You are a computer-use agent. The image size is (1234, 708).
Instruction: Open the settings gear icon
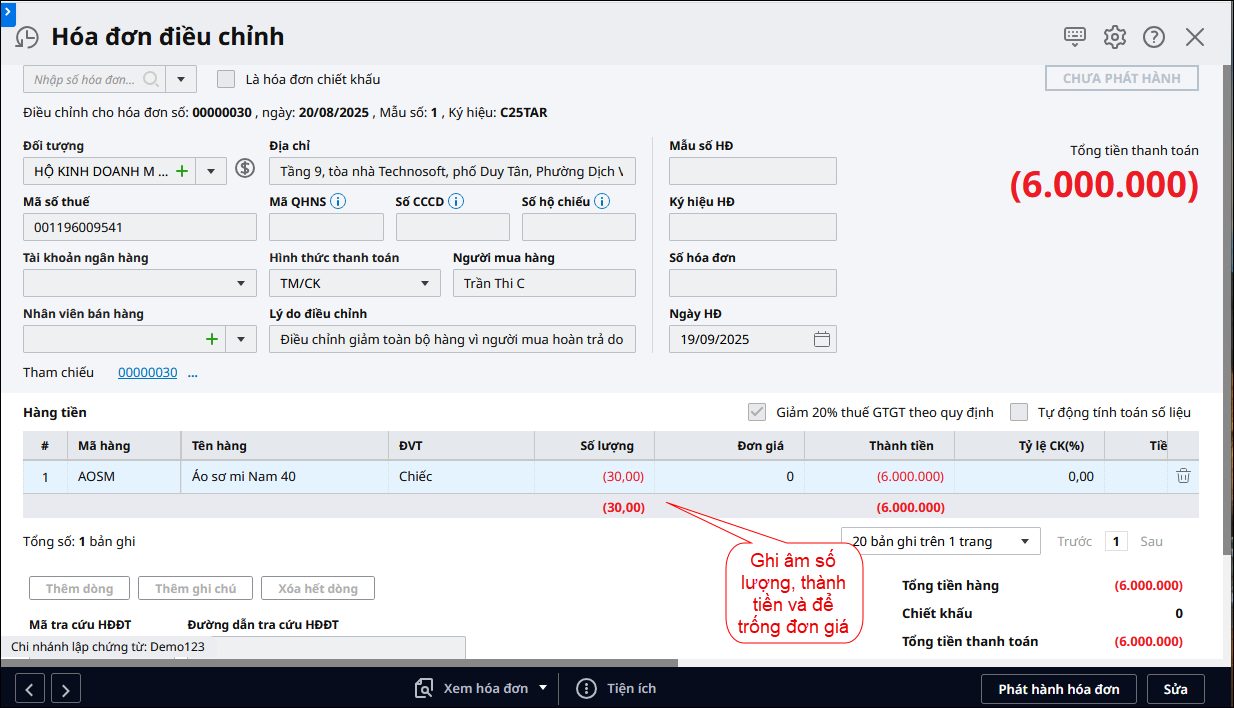click(x=1114, y=37)
